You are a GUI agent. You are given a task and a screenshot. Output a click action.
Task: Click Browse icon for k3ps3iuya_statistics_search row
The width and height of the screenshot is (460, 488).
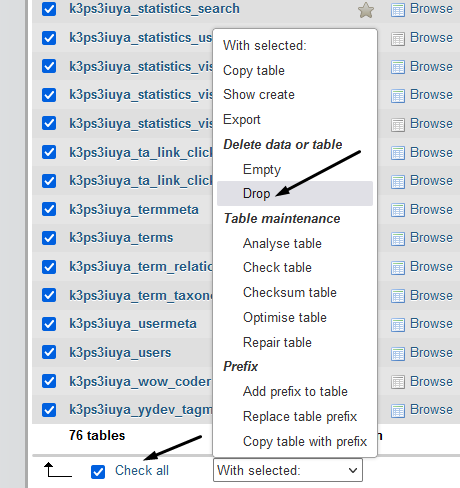(x=398, y=10)
